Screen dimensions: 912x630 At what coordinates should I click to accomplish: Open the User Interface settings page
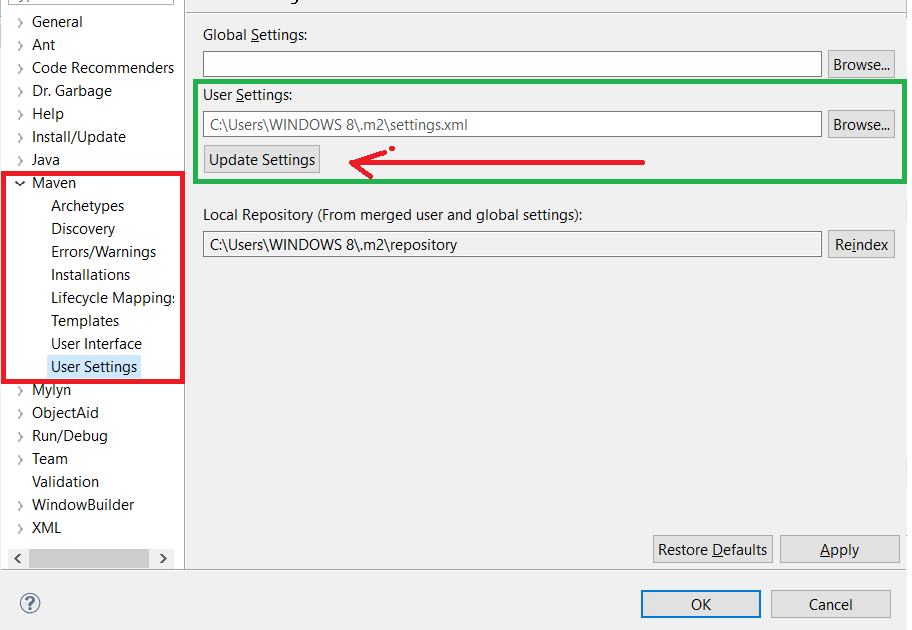[96, 343]
